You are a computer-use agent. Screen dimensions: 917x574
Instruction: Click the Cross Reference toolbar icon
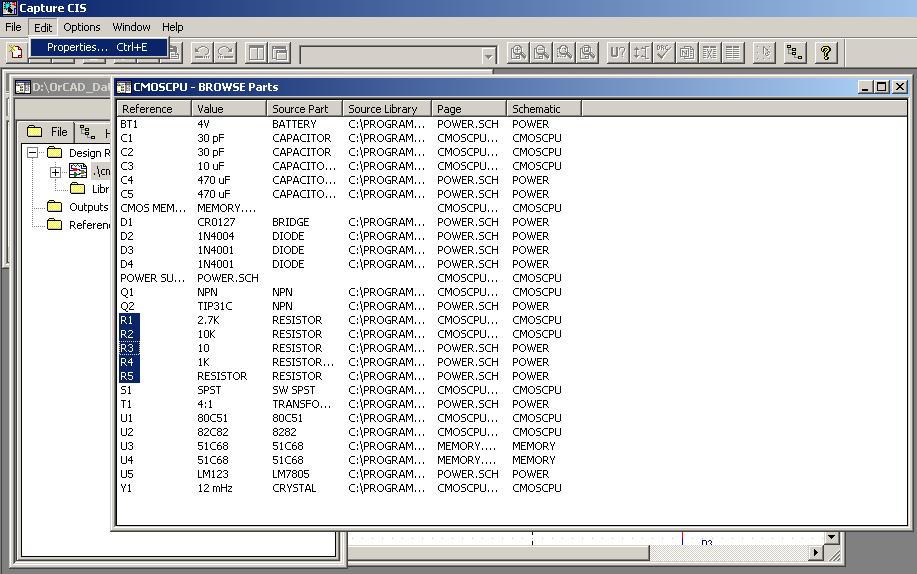[x=709, y=53]
